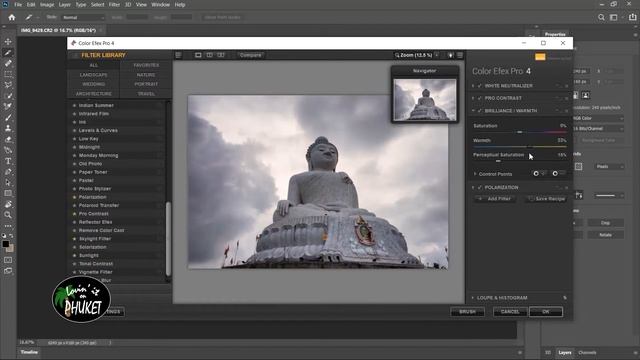This screenshot has width=640, height=360.
Task: Click the Cancel button
Action: coord(510,312)
